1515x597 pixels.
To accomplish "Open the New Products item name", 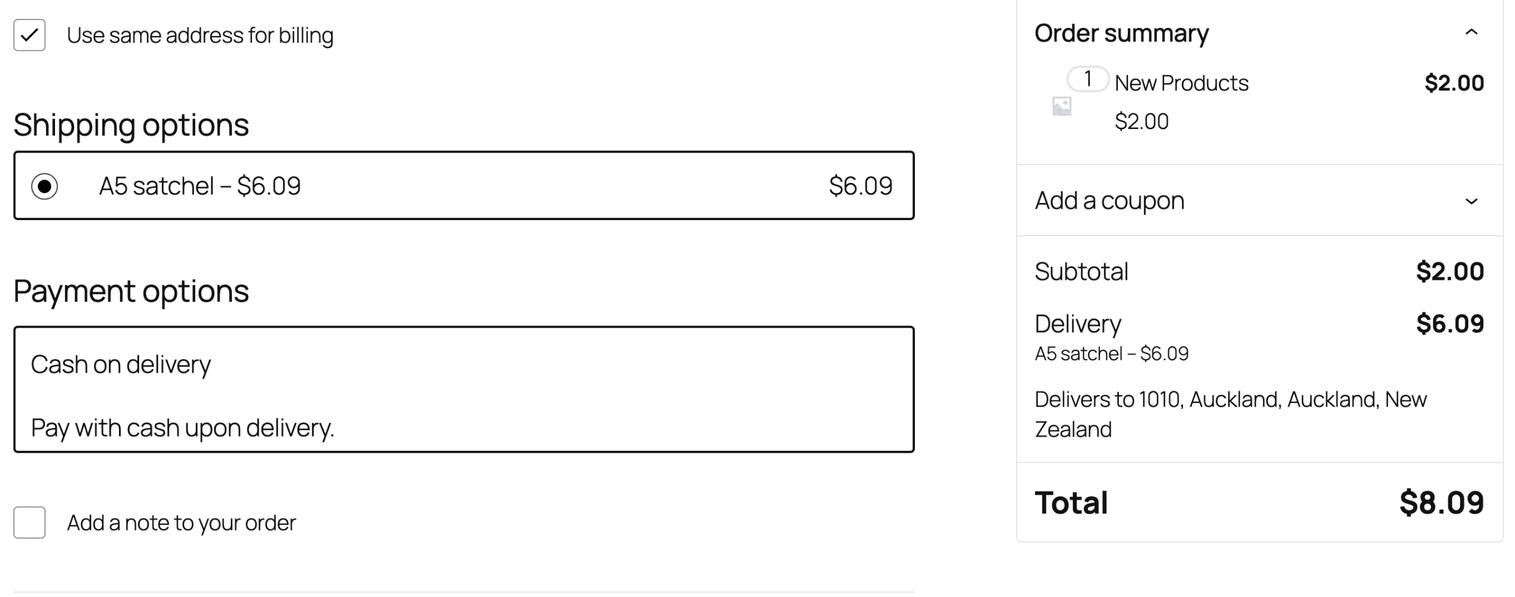I will pyautogui.click(x=1181, y=83).
